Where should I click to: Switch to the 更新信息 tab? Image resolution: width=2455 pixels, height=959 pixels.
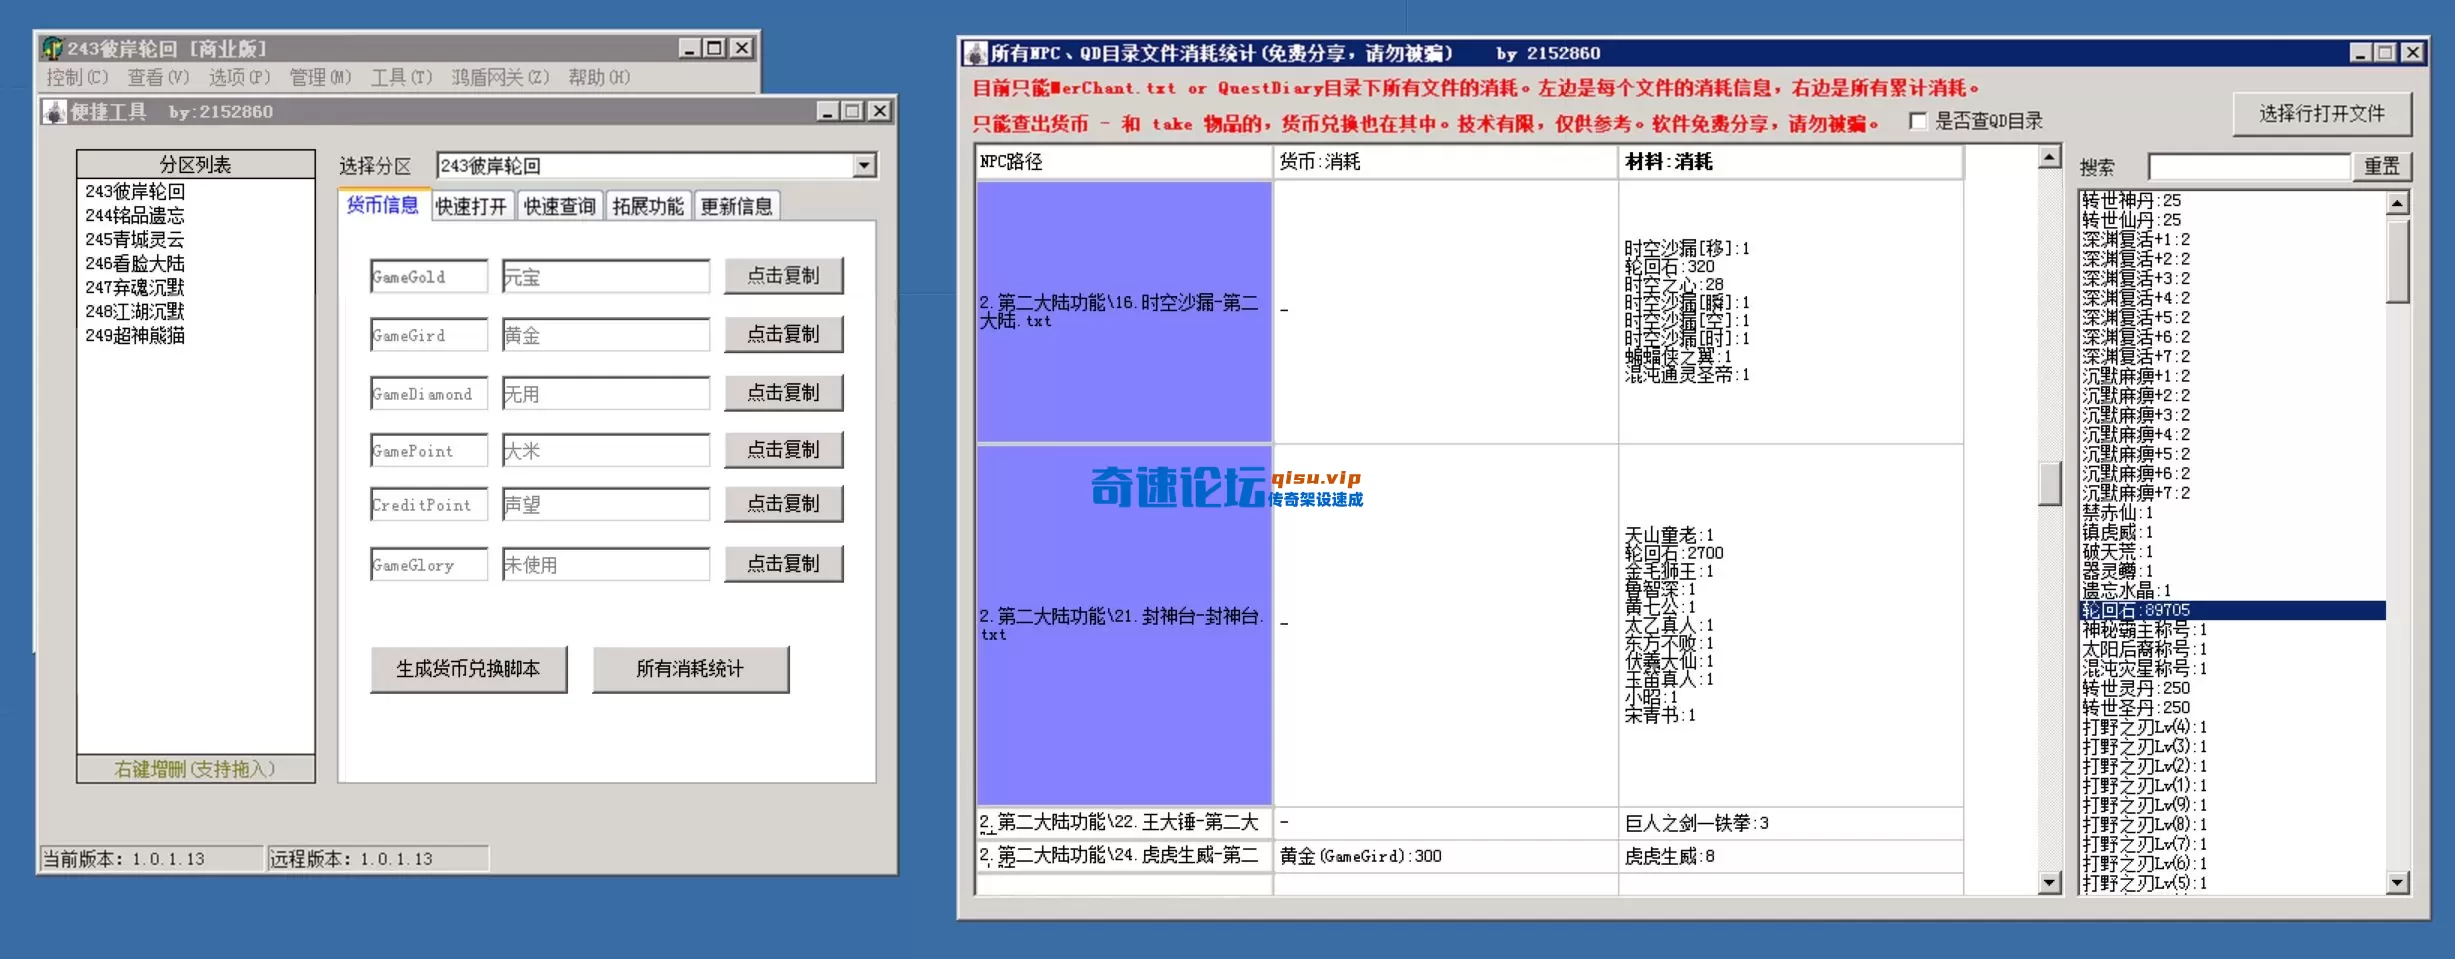pyautogui.click(x=737, y=205)
